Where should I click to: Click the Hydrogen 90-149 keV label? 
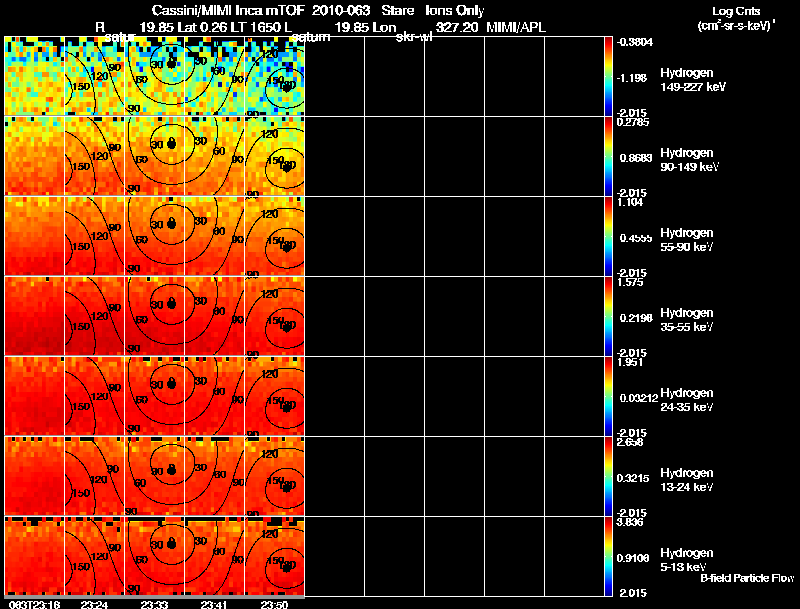click(x=689, y=160)
